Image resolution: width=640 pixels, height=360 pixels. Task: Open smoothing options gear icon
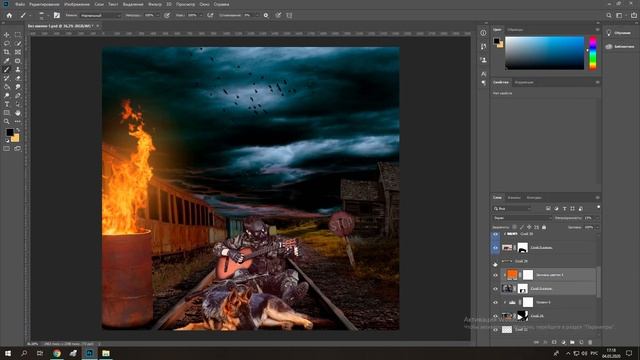click(x=266, y=15)
